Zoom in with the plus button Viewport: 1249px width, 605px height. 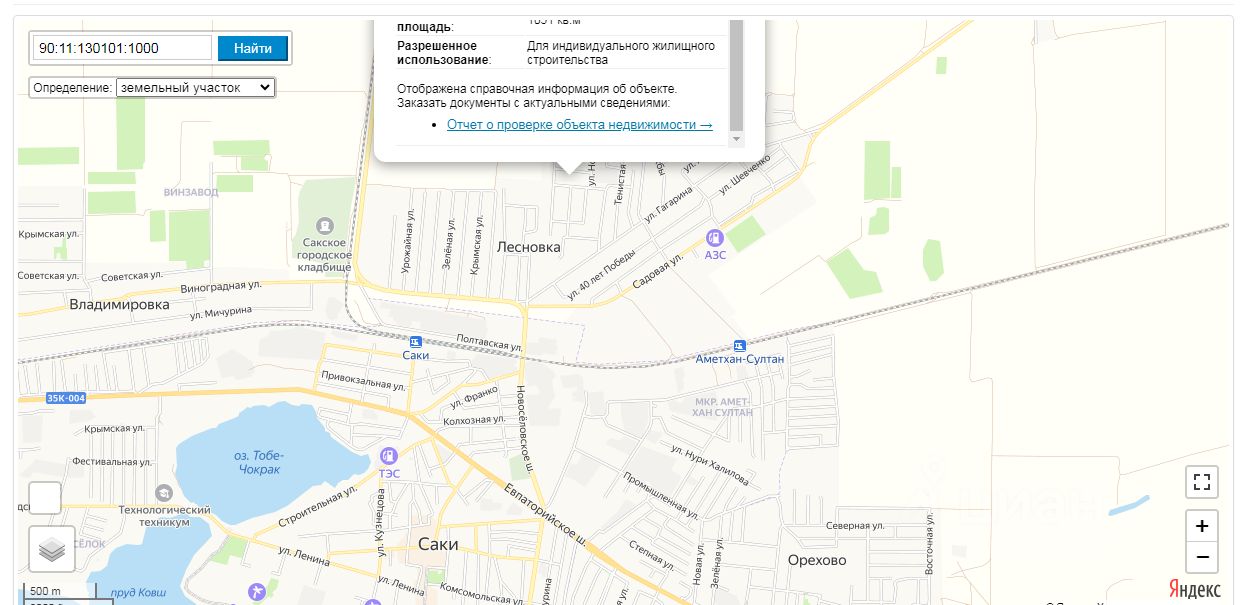[x=1202, y=526]
